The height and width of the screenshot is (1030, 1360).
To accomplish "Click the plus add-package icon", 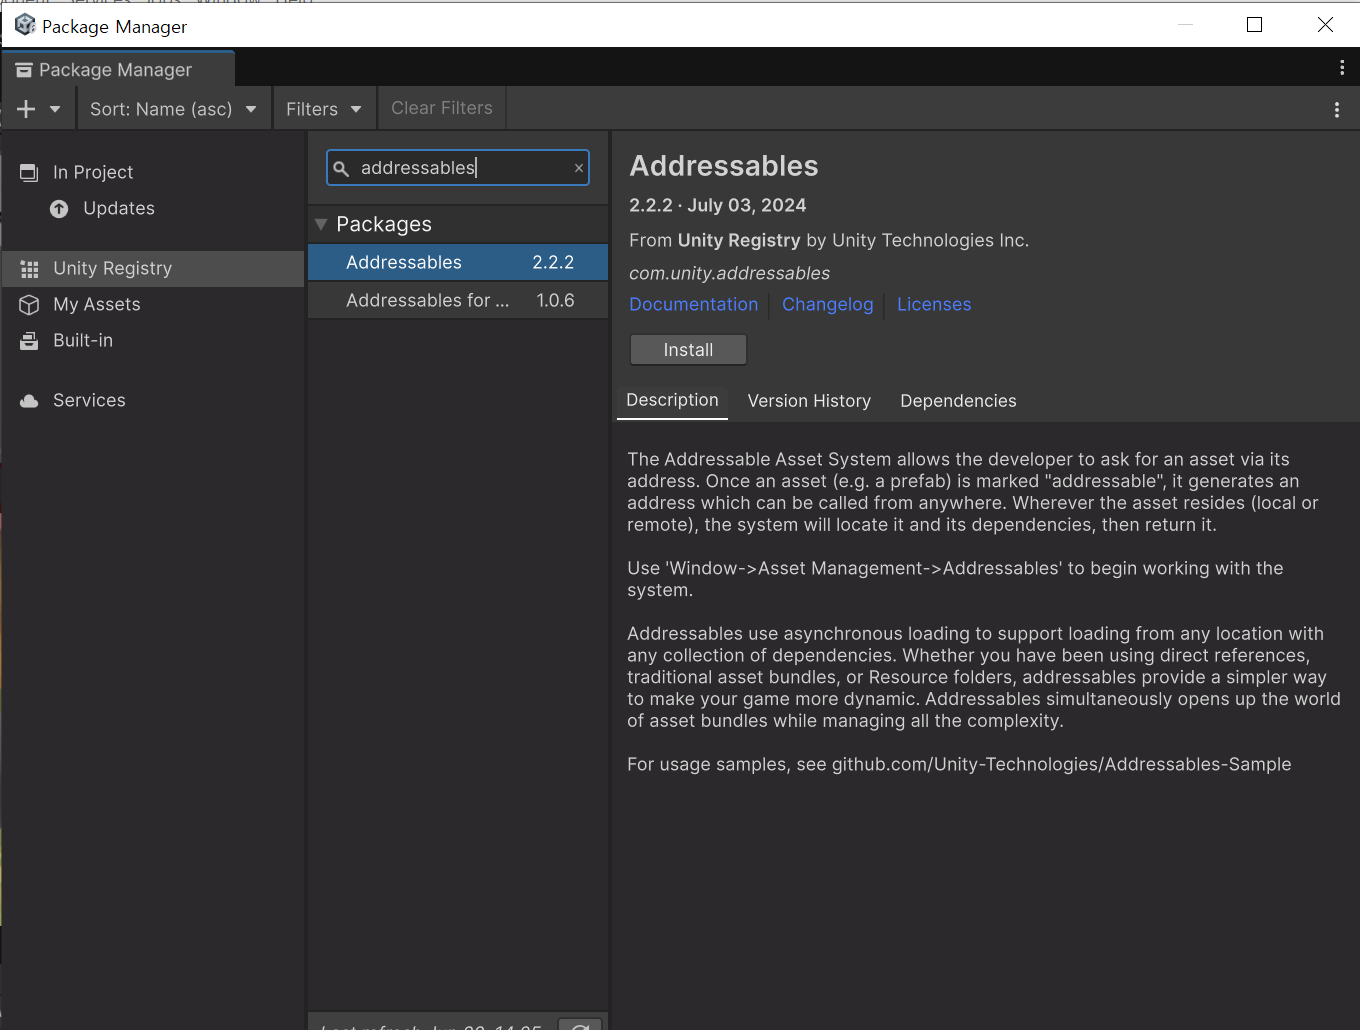I will (x=26, y=109).
